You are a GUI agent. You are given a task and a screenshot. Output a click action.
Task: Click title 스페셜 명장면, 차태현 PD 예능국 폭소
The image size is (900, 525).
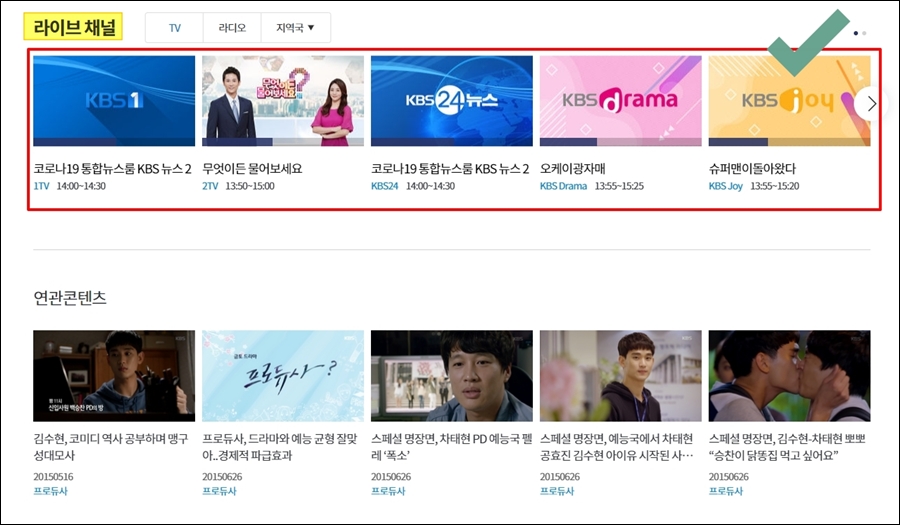click(x=452, y=447)
